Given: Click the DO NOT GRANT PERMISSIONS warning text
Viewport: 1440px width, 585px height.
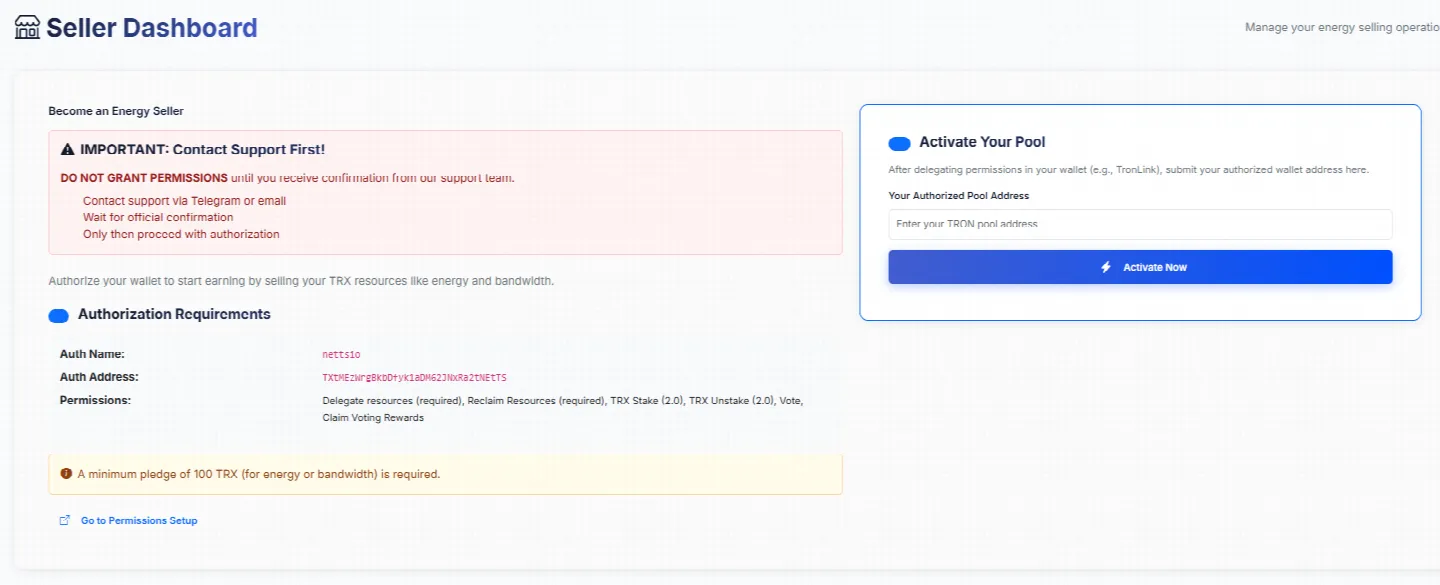Looking at the screenshot, I should point(144,178).
